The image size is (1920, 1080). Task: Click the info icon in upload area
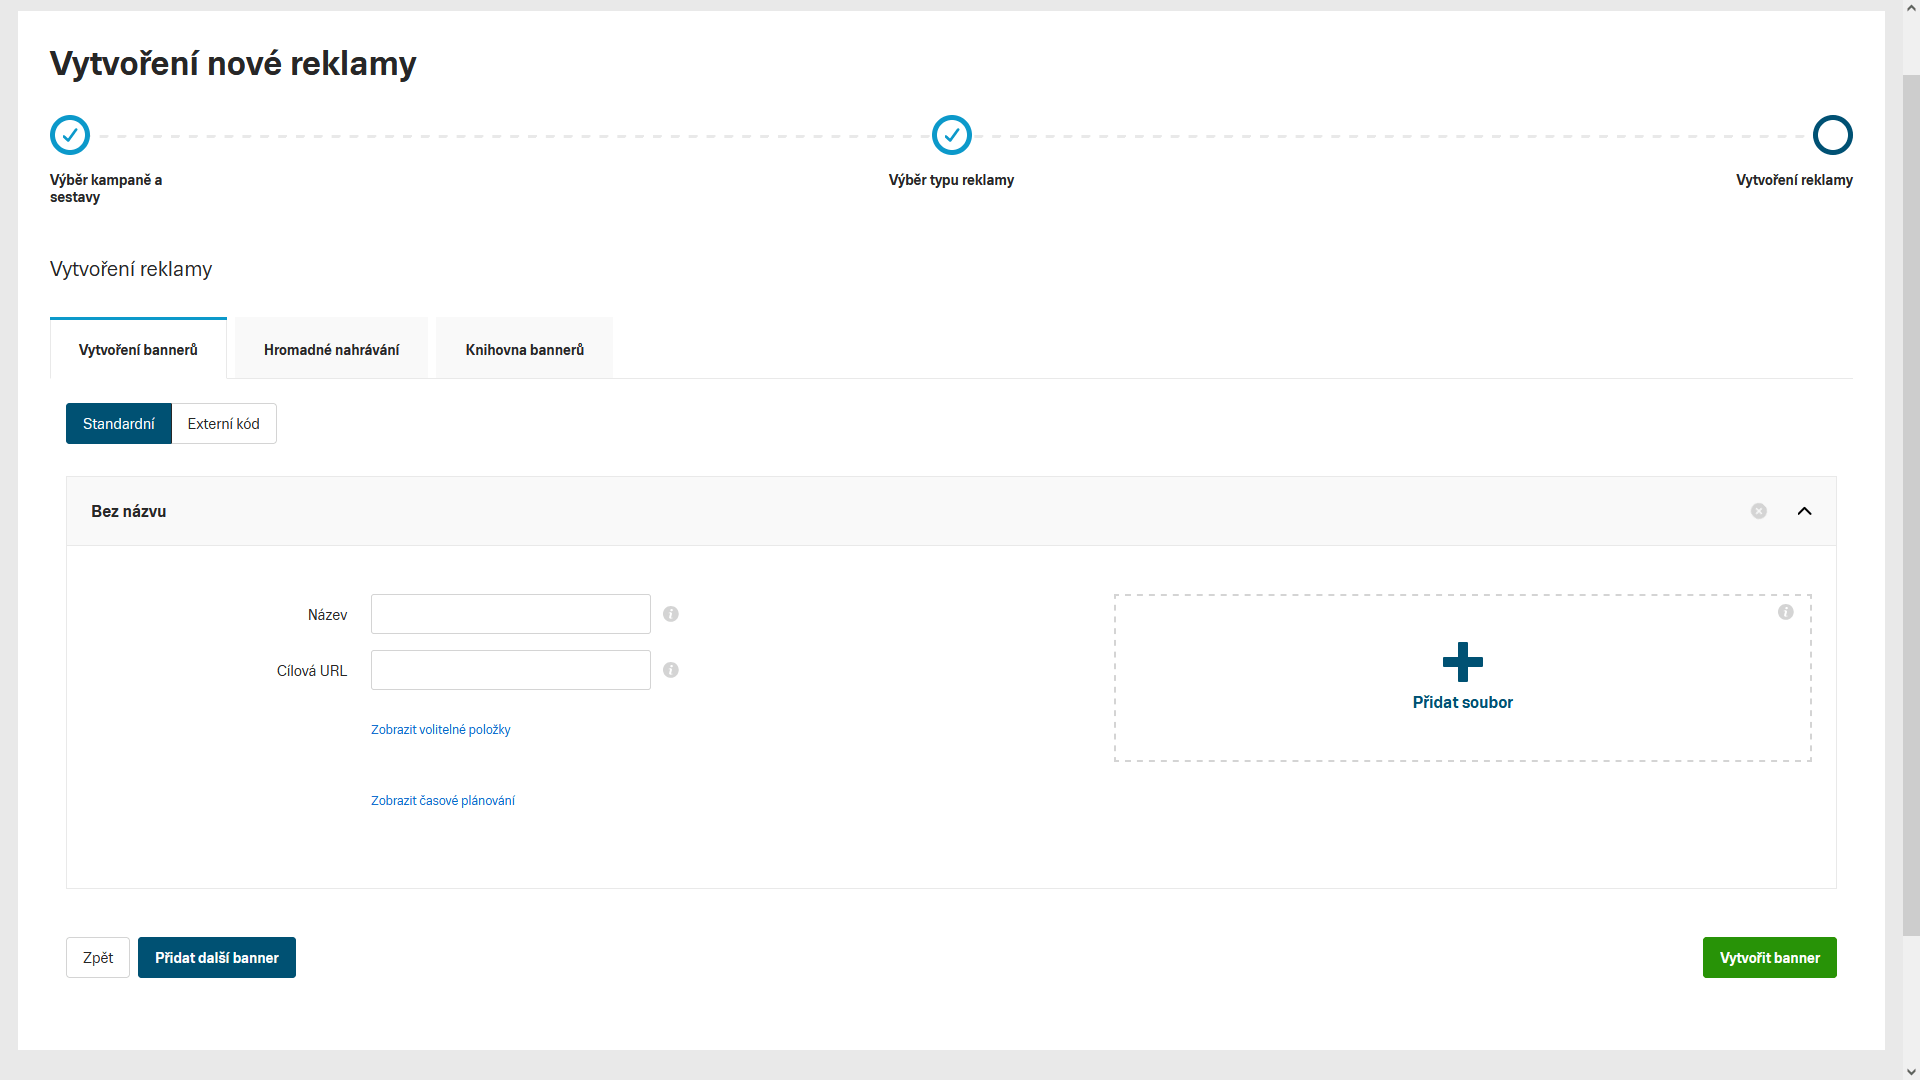point(1785,612)
